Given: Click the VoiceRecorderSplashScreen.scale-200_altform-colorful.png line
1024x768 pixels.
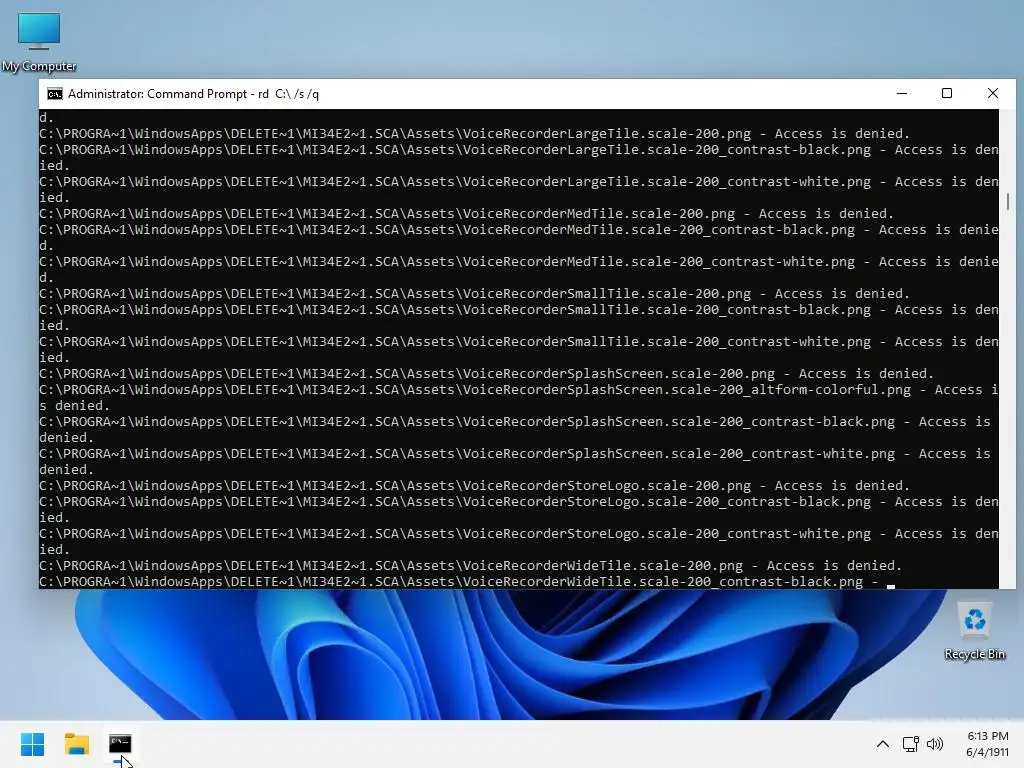Looking at the screenshot, I should (x=519, y=398).
